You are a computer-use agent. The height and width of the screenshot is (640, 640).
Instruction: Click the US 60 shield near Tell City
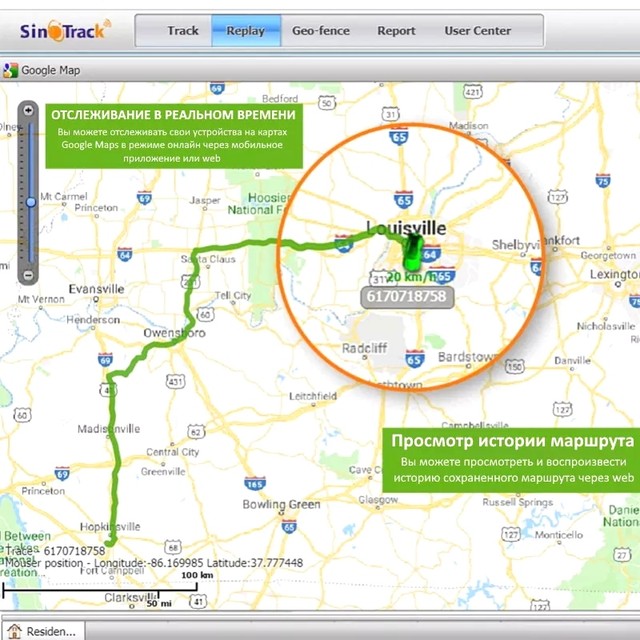[x=205, y=314]
